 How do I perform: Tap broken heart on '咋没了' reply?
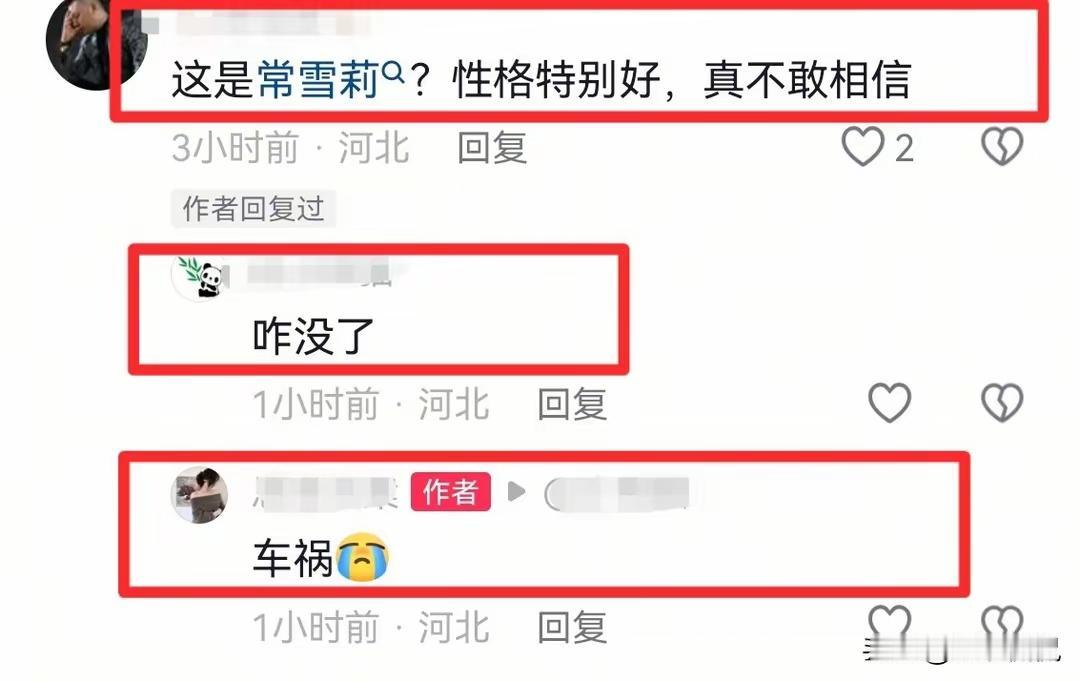1002,403
